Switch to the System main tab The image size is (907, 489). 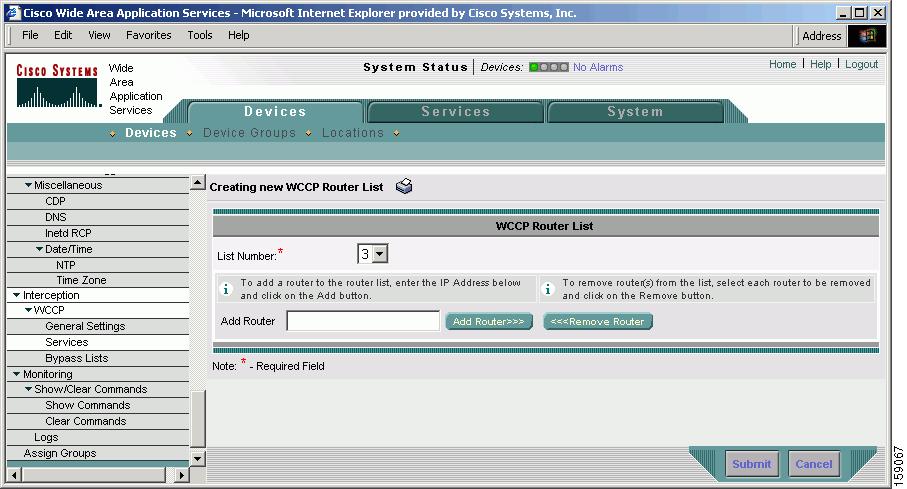tap(635, 112)
